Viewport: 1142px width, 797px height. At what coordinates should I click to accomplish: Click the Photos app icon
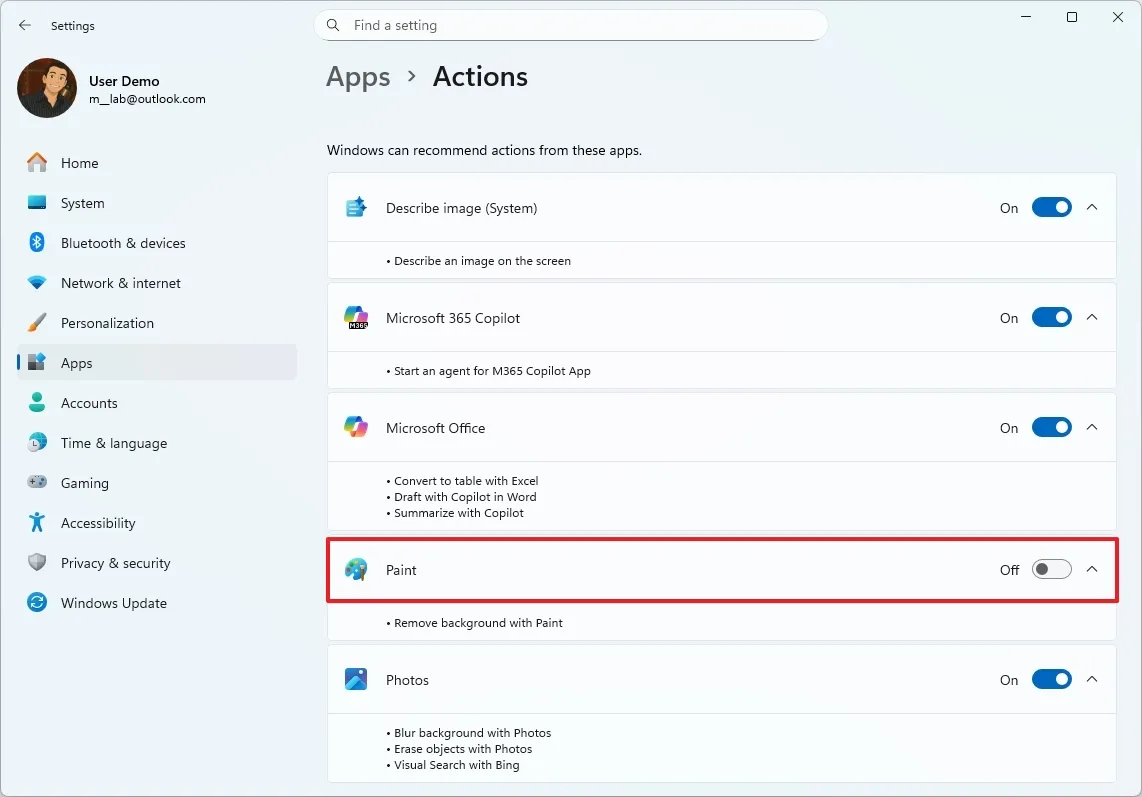coord(356,679)
